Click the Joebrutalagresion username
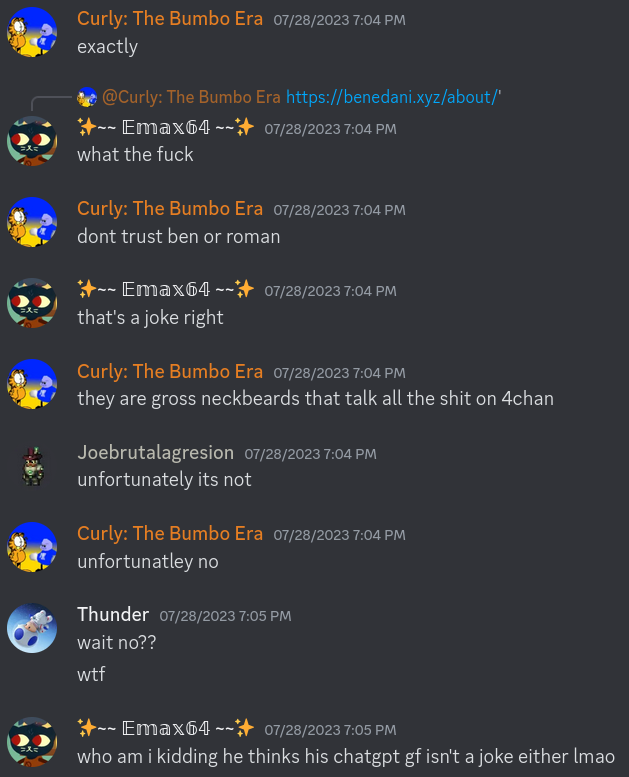Screen dimensions: 629x777 tap(156, 452)
